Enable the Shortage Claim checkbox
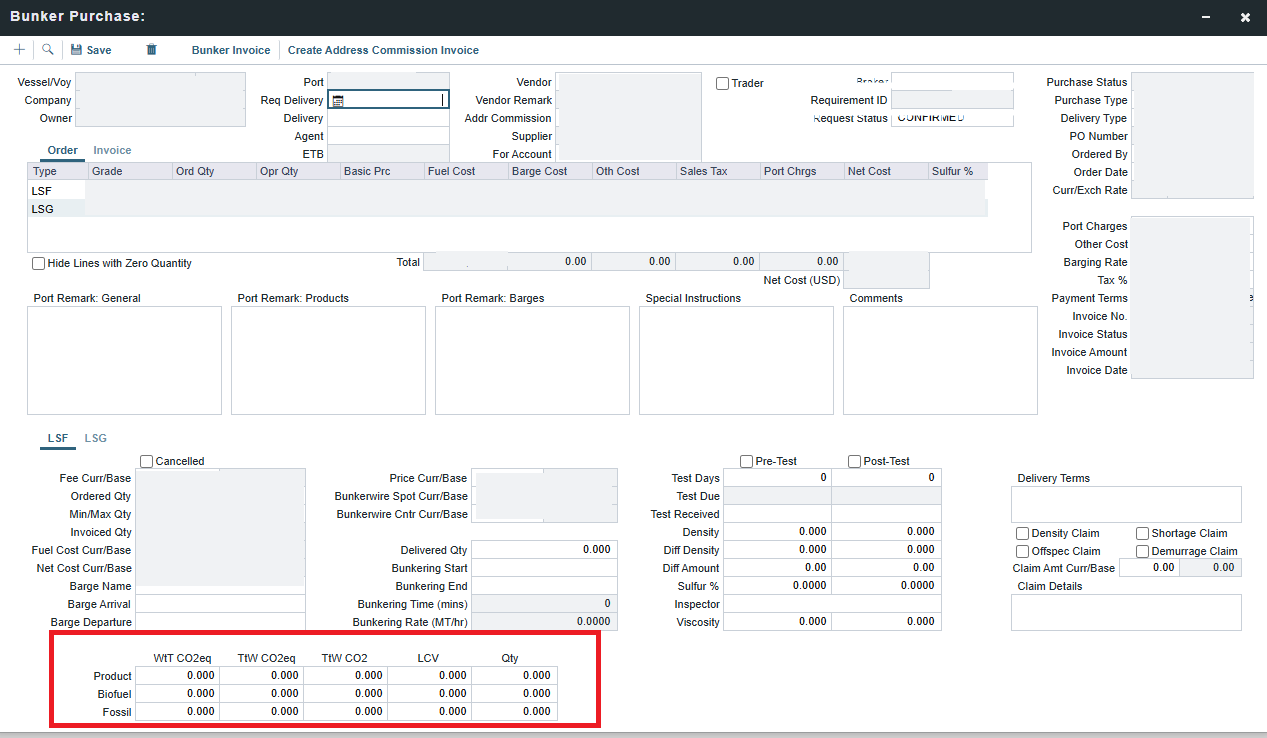 (1142, 534)
